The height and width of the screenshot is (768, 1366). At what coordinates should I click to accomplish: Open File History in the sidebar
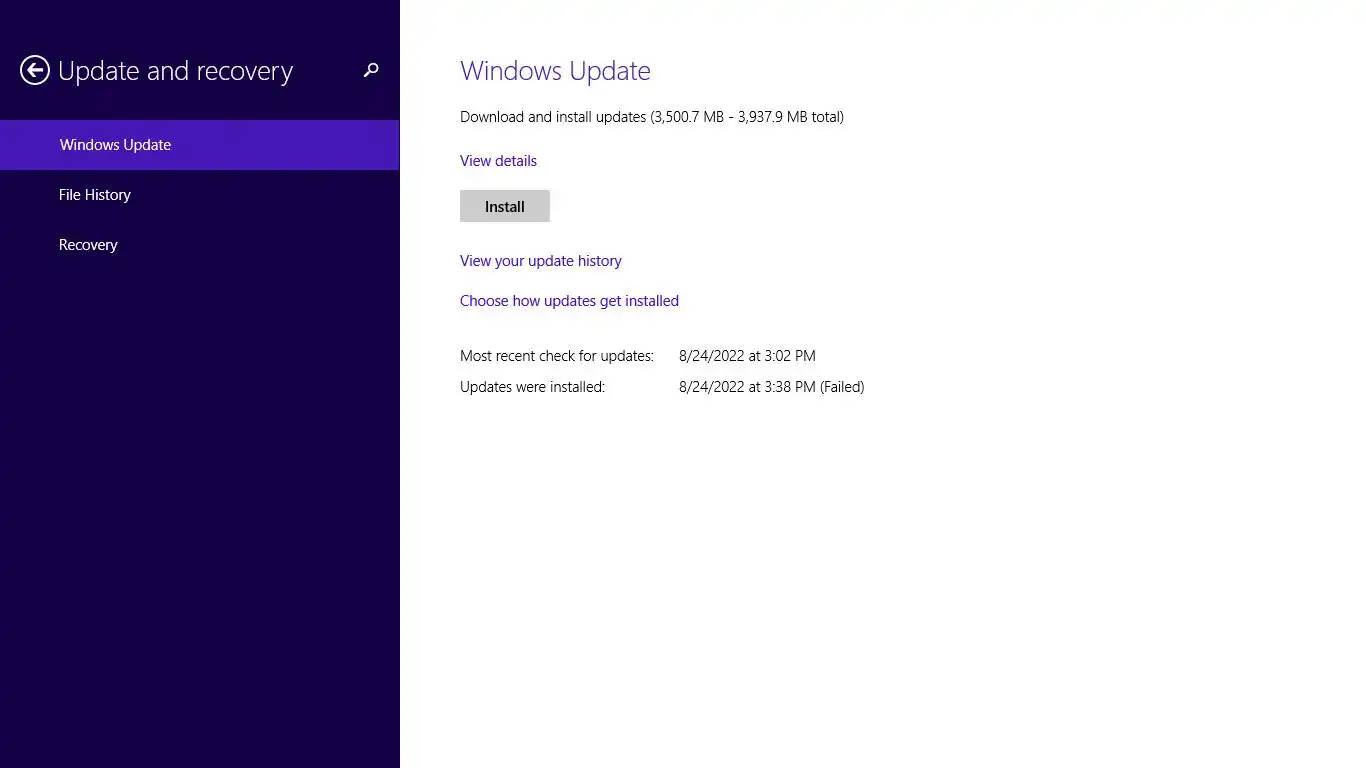tap(199, 195)
